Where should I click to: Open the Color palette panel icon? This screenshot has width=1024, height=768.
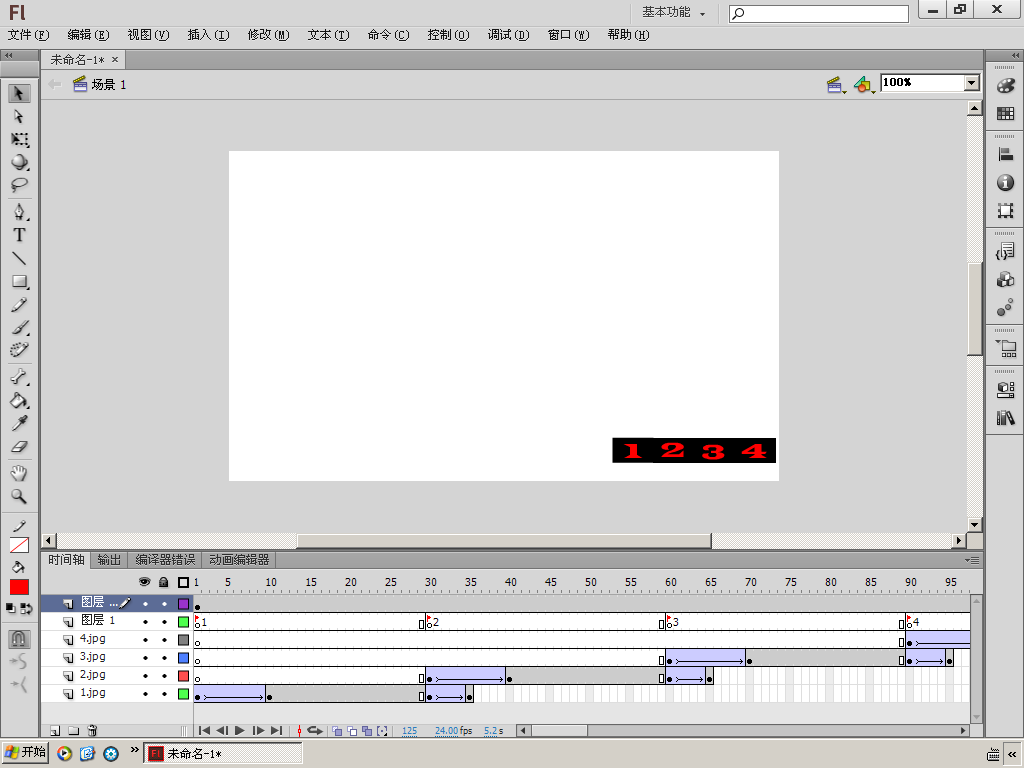1006,86
